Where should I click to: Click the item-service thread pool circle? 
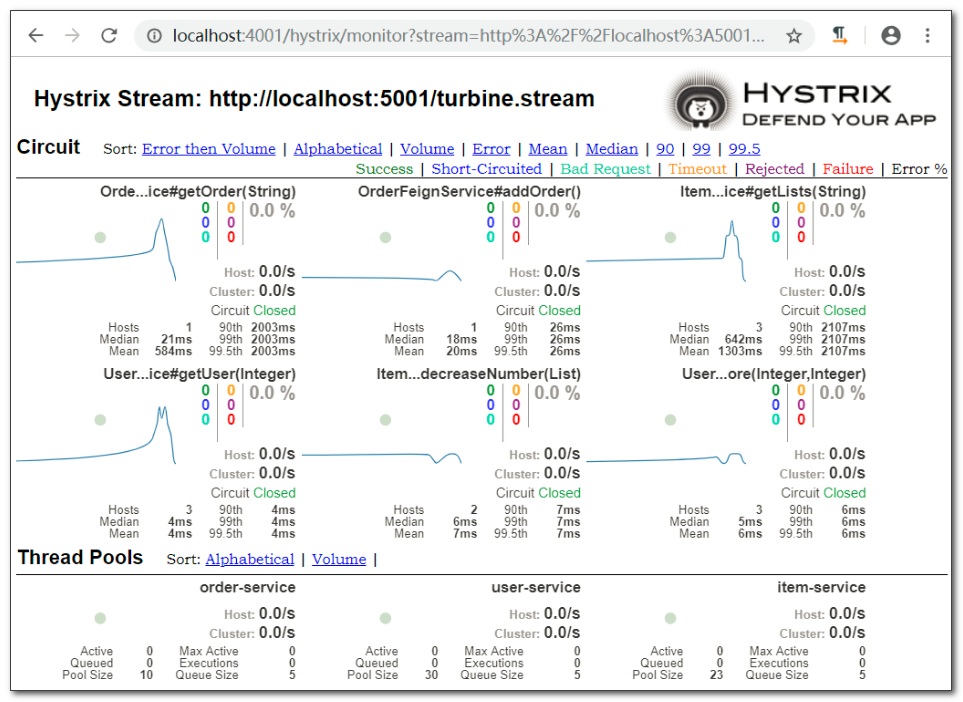pos(670,618)
